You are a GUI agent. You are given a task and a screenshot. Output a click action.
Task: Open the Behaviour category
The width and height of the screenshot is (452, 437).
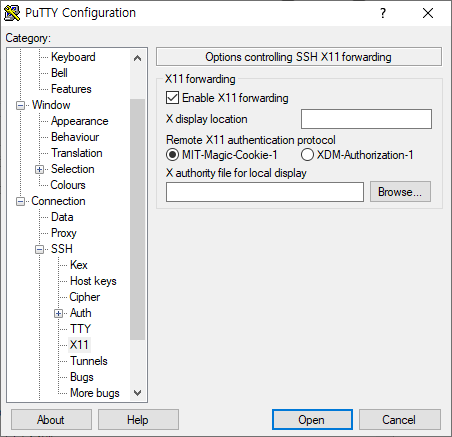(75, 137)
